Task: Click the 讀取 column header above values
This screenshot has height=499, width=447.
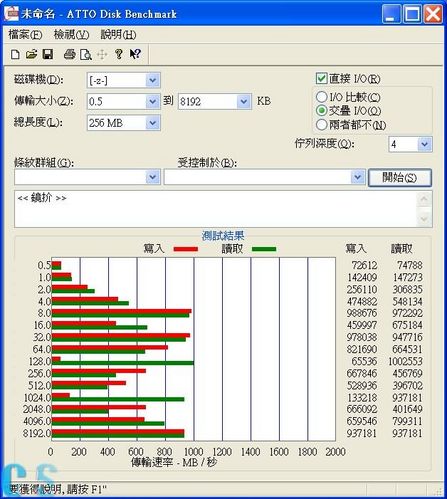Action: (401, 249)
